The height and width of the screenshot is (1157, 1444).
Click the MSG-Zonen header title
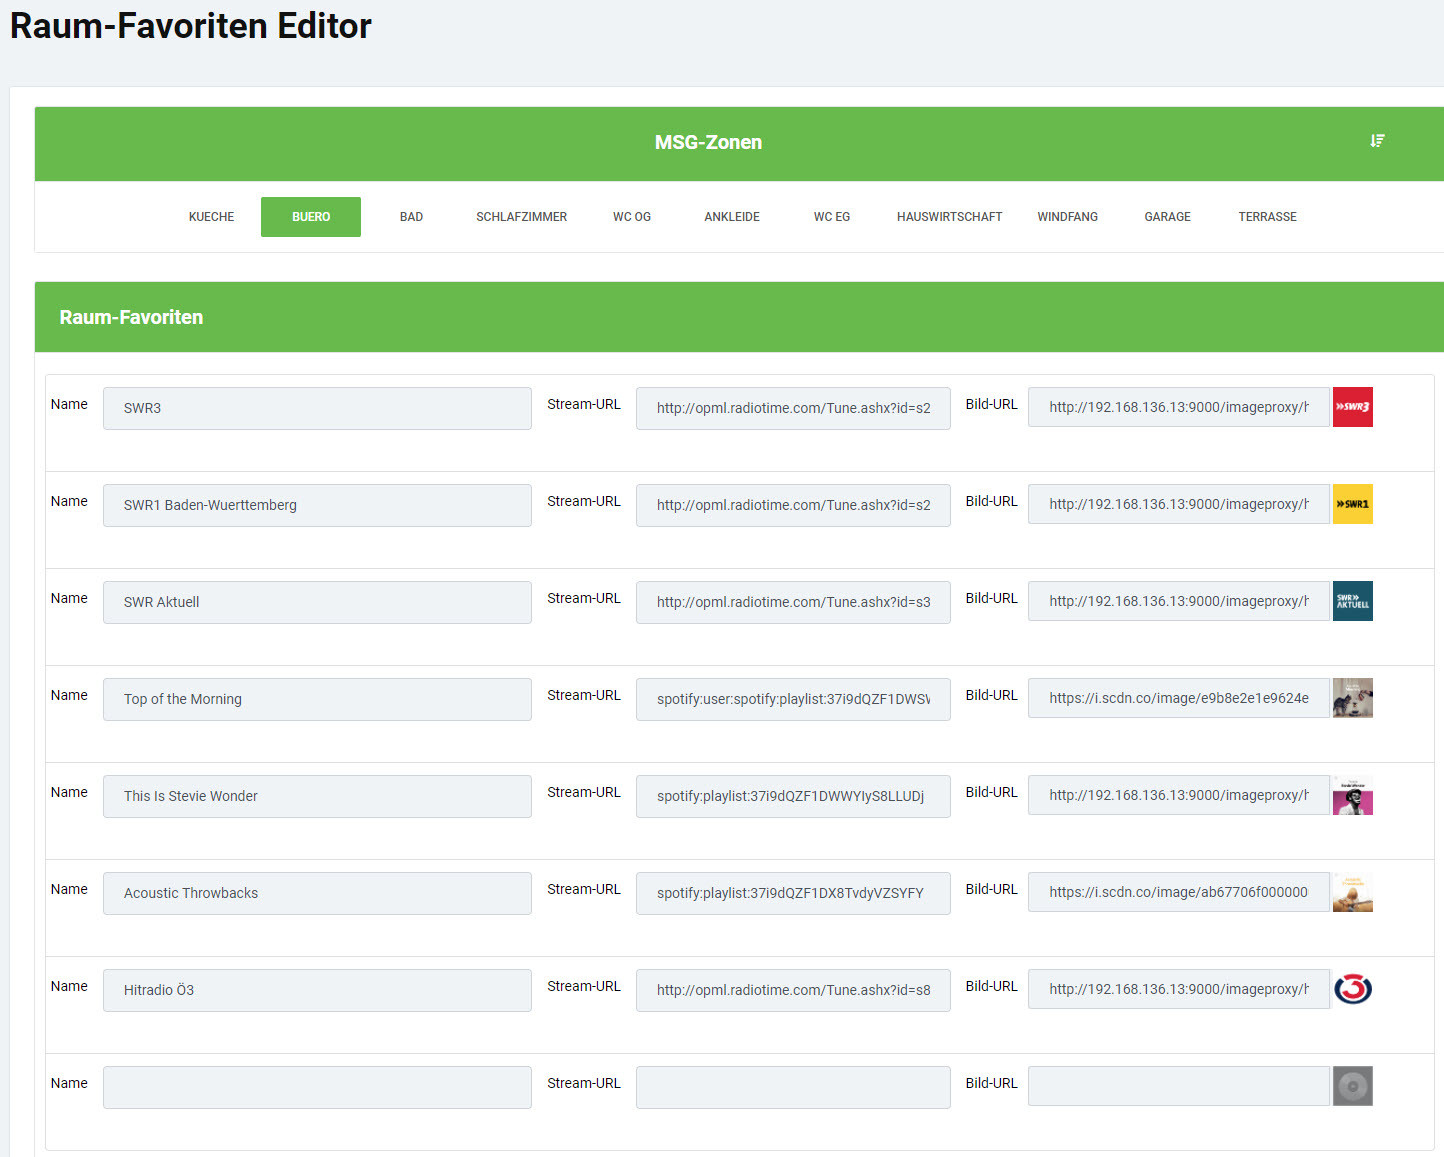[x=708, y=143]
